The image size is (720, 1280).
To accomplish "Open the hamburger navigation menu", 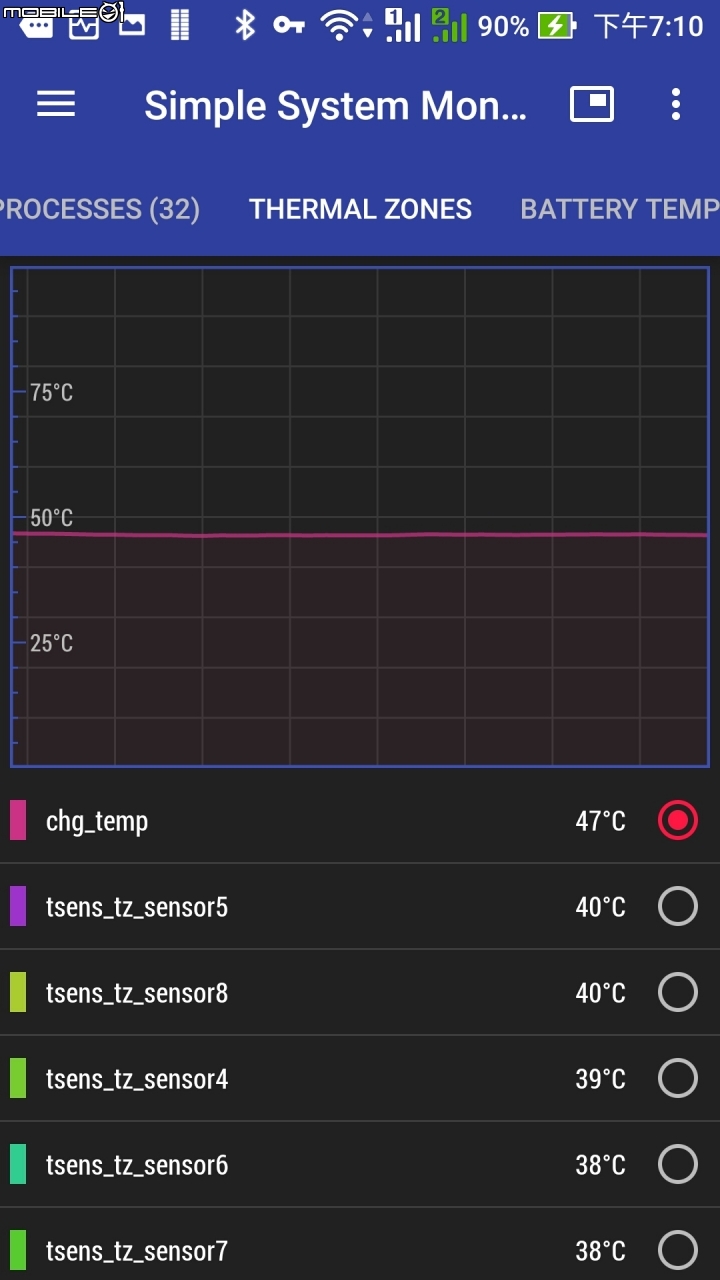I will pyautogui.click(x=56, y=104).
